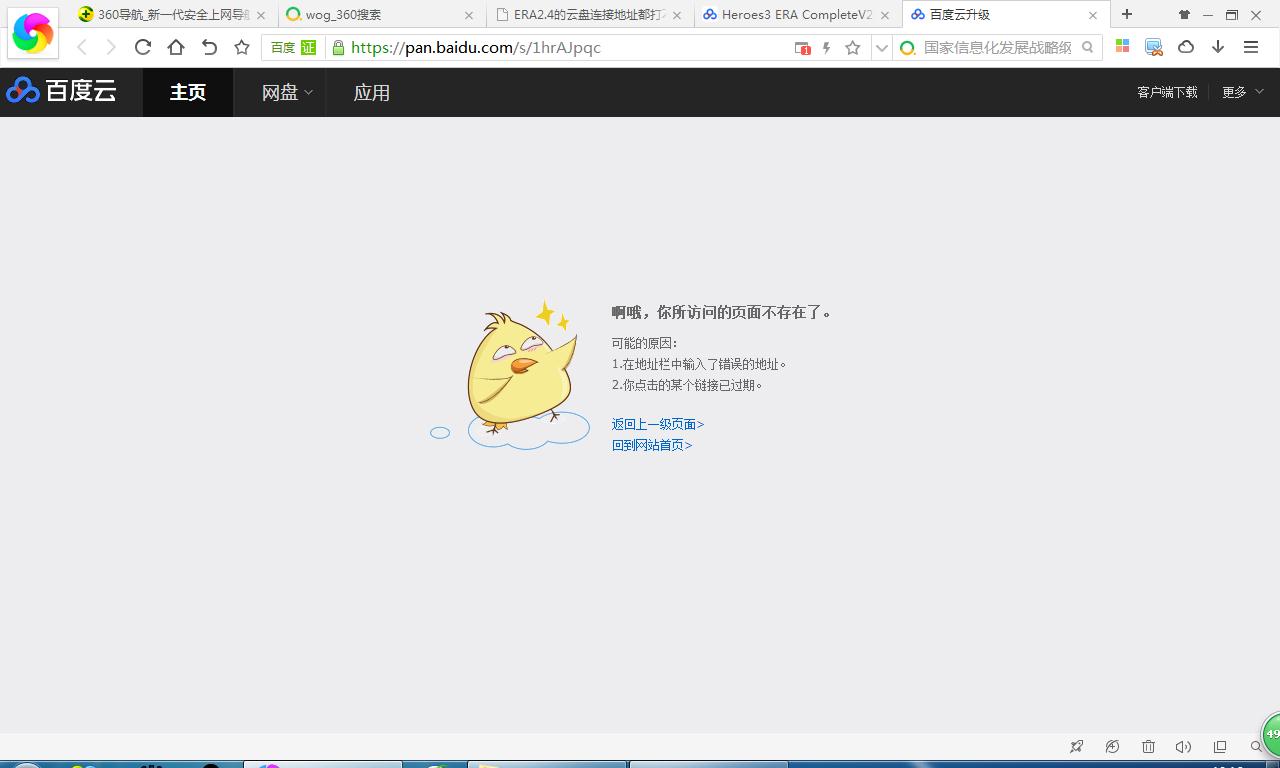Click the colorful apps grid icon
Screen dimensions: 1280x768
1122,47
